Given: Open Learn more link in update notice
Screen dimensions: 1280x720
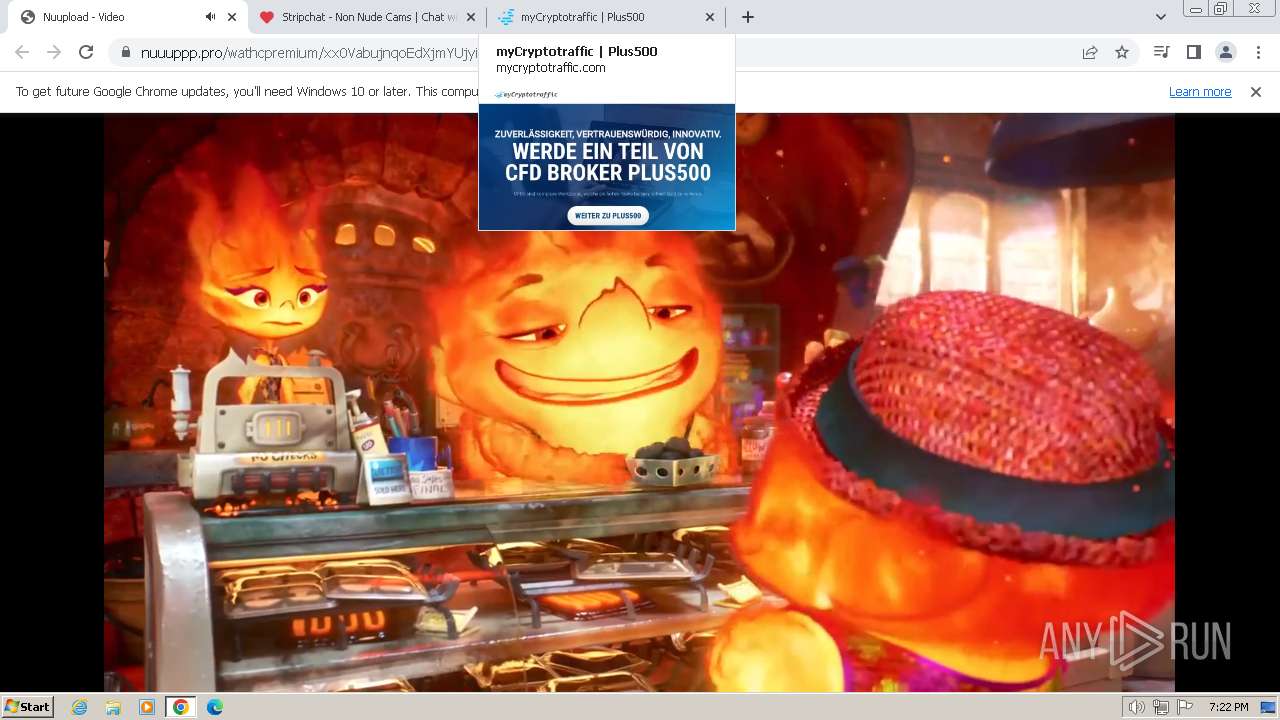Looking at the screenshot, I should pyautogui.click(x=1200, y=92).
